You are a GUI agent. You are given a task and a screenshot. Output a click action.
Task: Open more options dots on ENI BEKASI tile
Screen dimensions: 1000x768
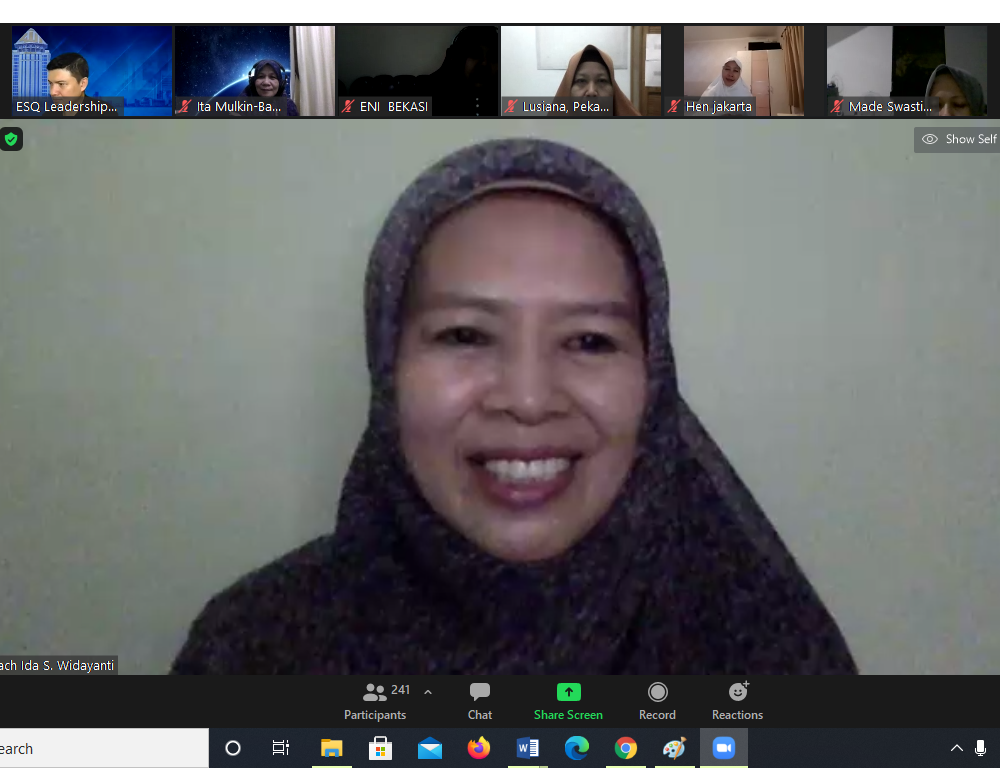coord(477,105)
